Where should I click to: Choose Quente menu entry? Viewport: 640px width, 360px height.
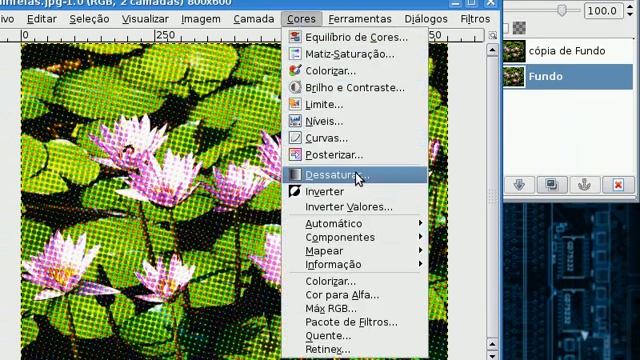tap(354, 336)
